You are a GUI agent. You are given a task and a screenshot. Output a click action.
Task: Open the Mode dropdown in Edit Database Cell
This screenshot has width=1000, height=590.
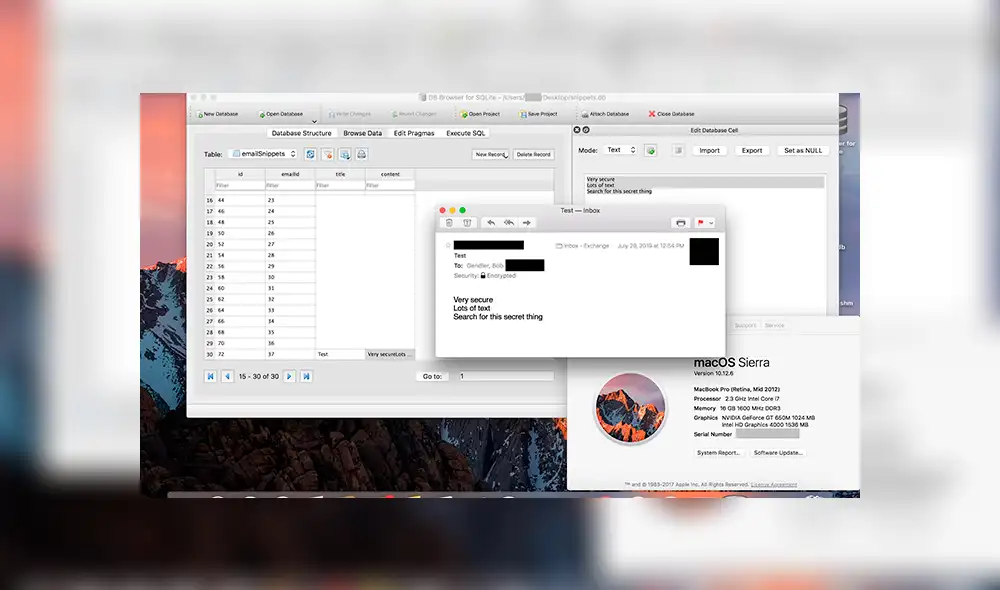(622, 149)
